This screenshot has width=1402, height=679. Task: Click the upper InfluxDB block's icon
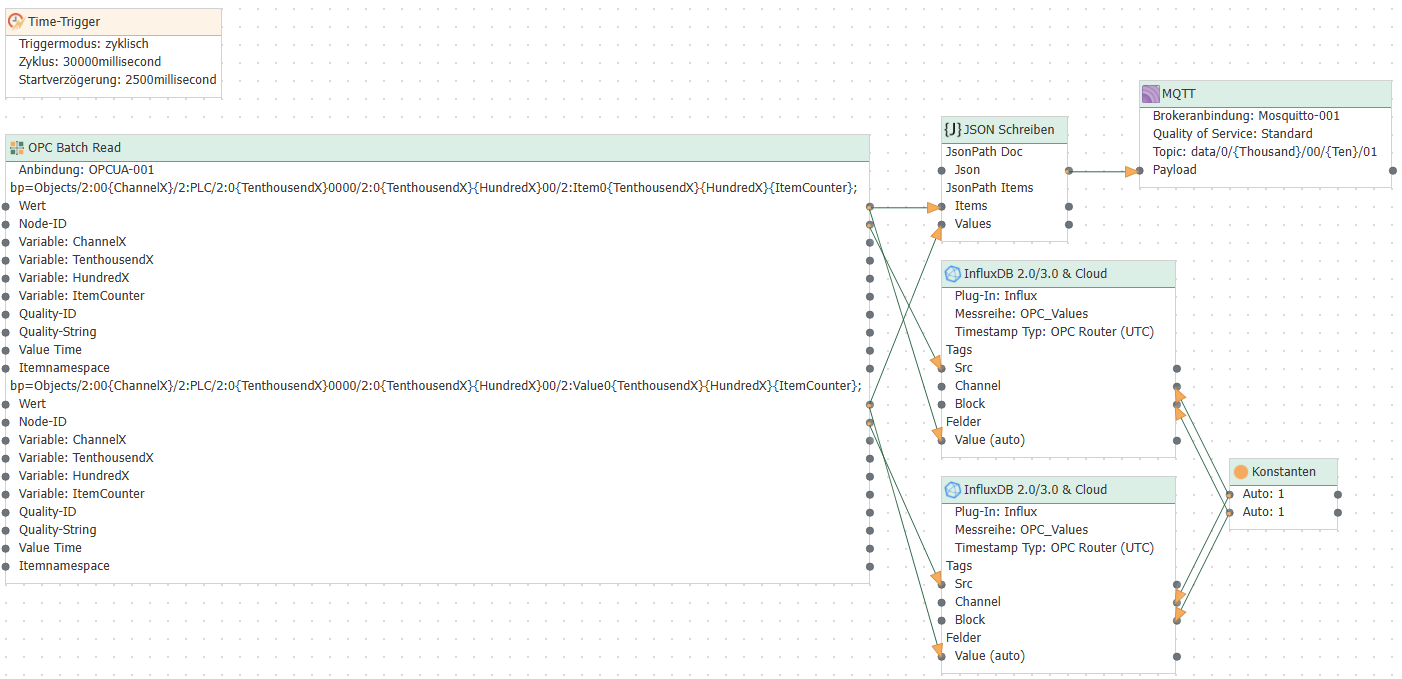point(953,274)
